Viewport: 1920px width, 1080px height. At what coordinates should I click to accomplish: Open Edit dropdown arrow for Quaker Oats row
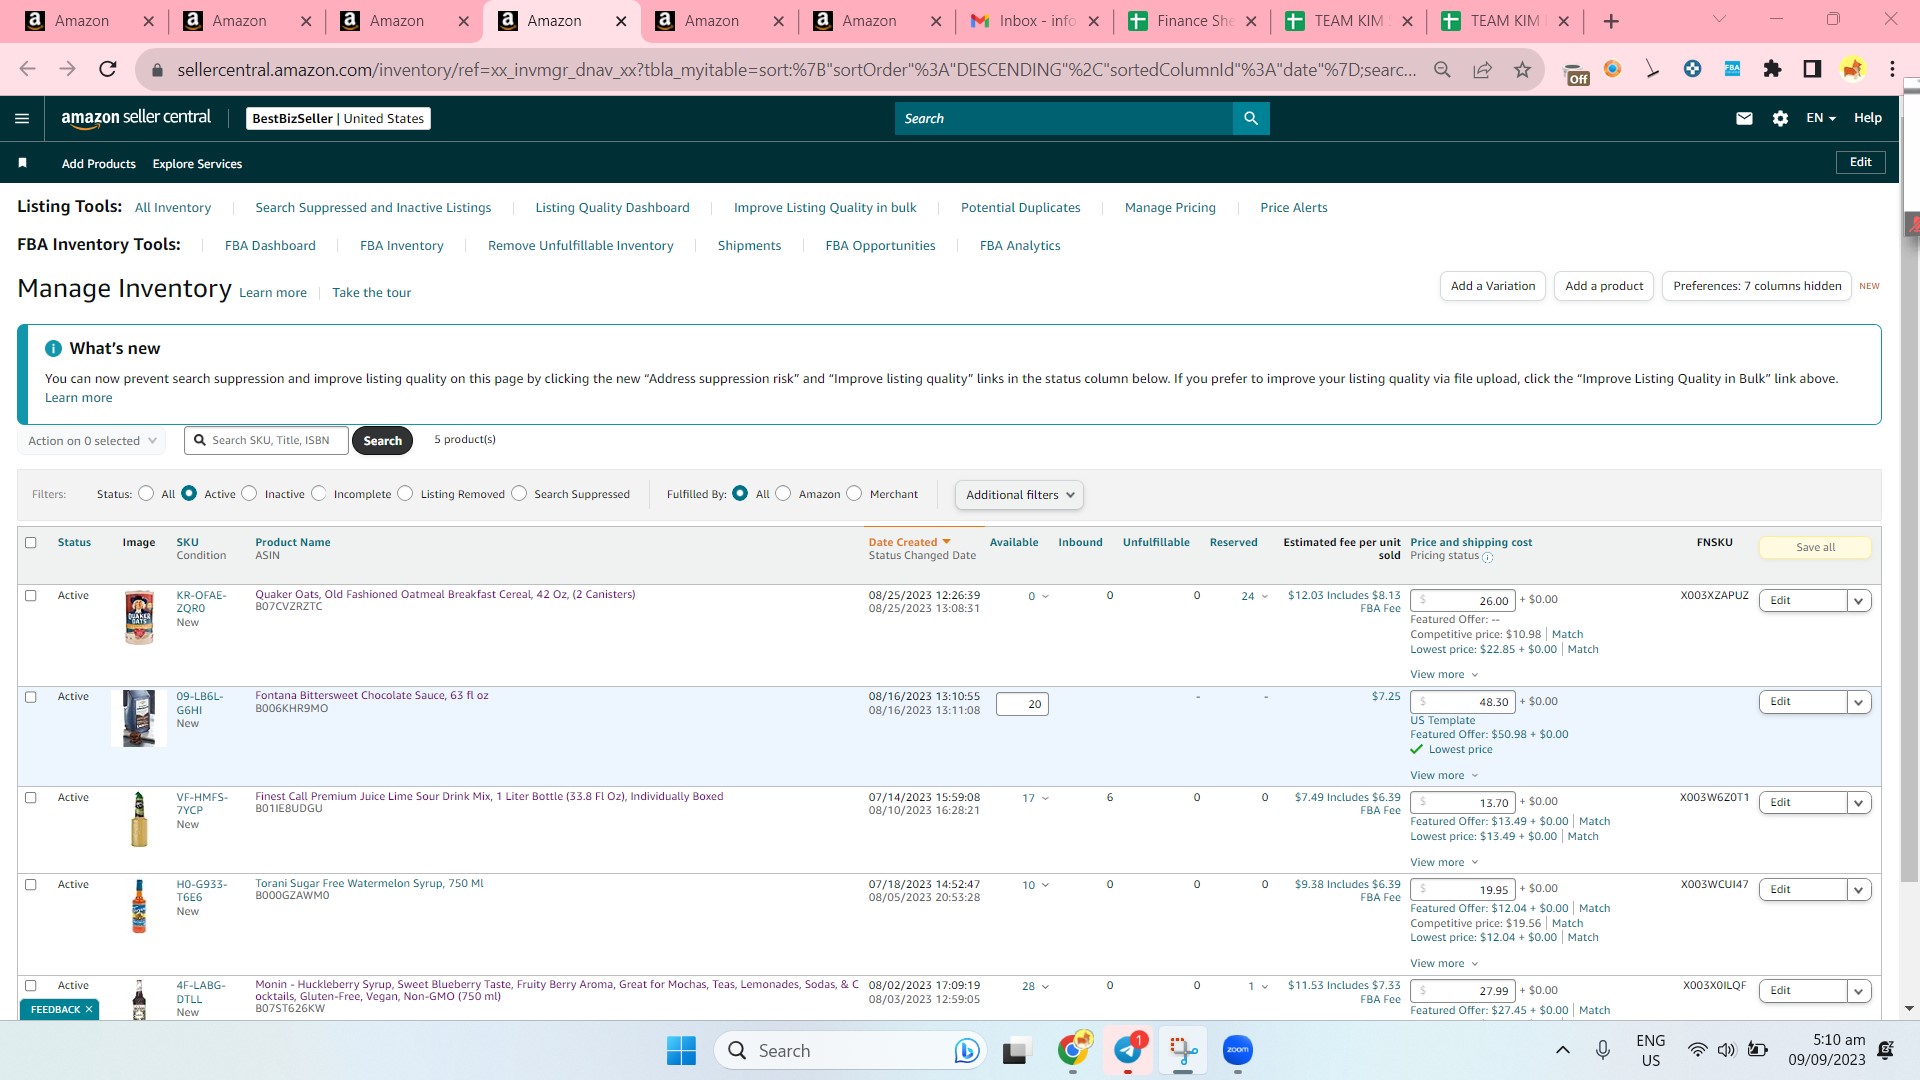click(x=1859, y=601)
